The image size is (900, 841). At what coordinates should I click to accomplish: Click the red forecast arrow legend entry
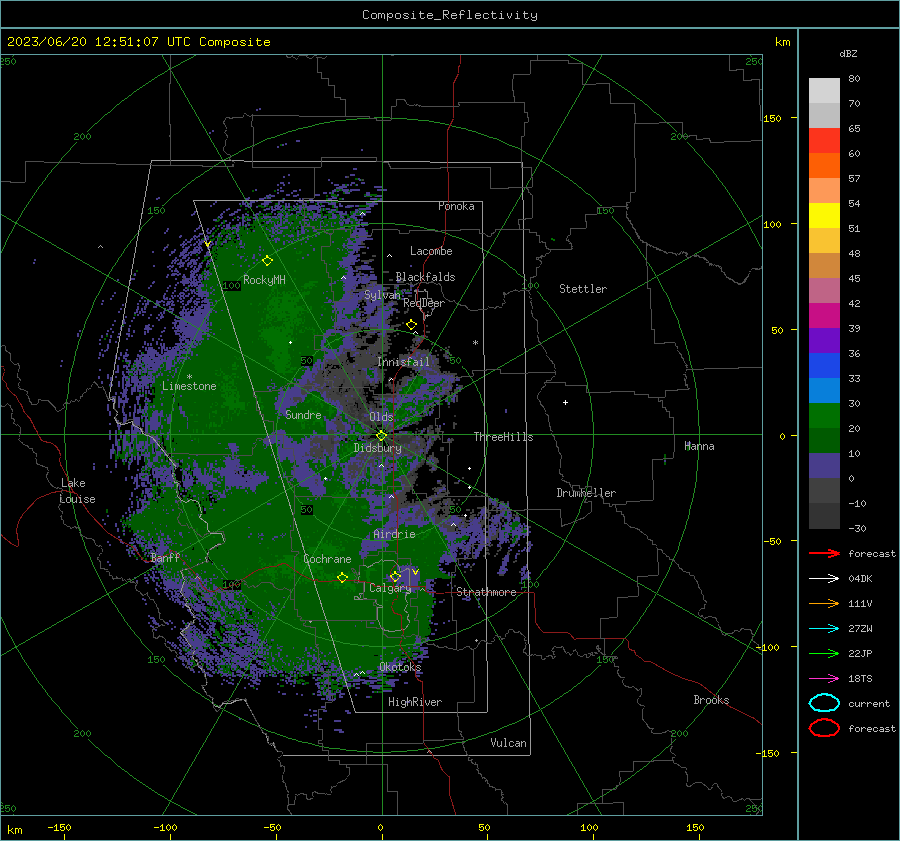[824, 553]
